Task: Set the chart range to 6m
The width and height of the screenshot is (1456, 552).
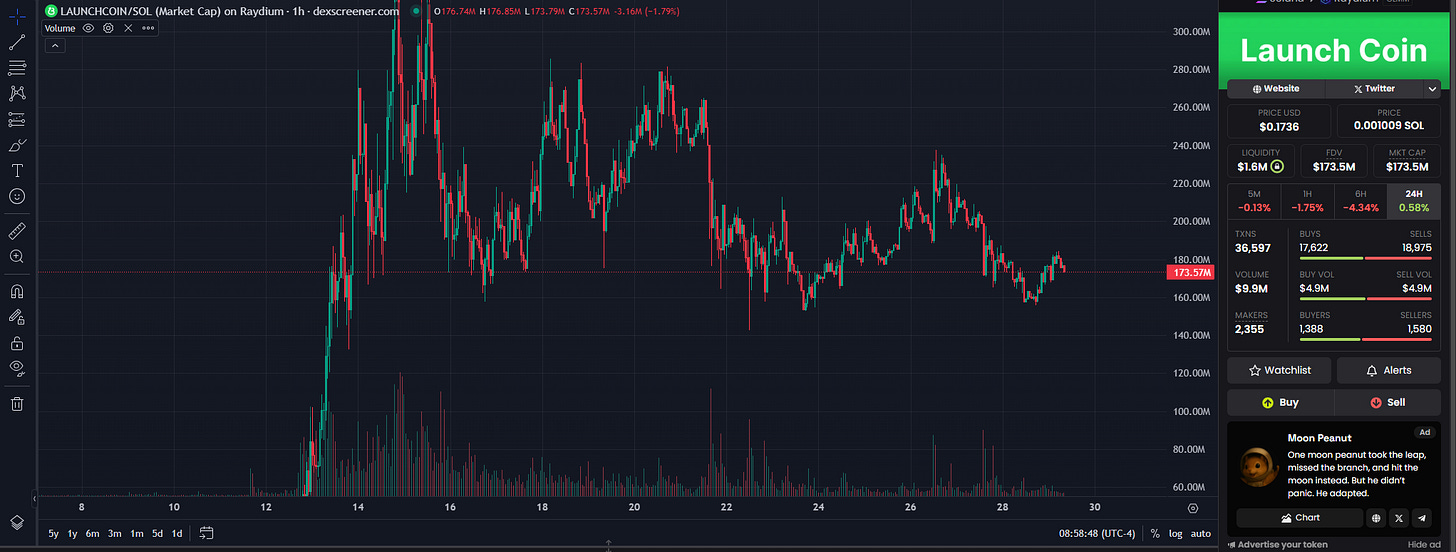Action: tap(93, 533)
